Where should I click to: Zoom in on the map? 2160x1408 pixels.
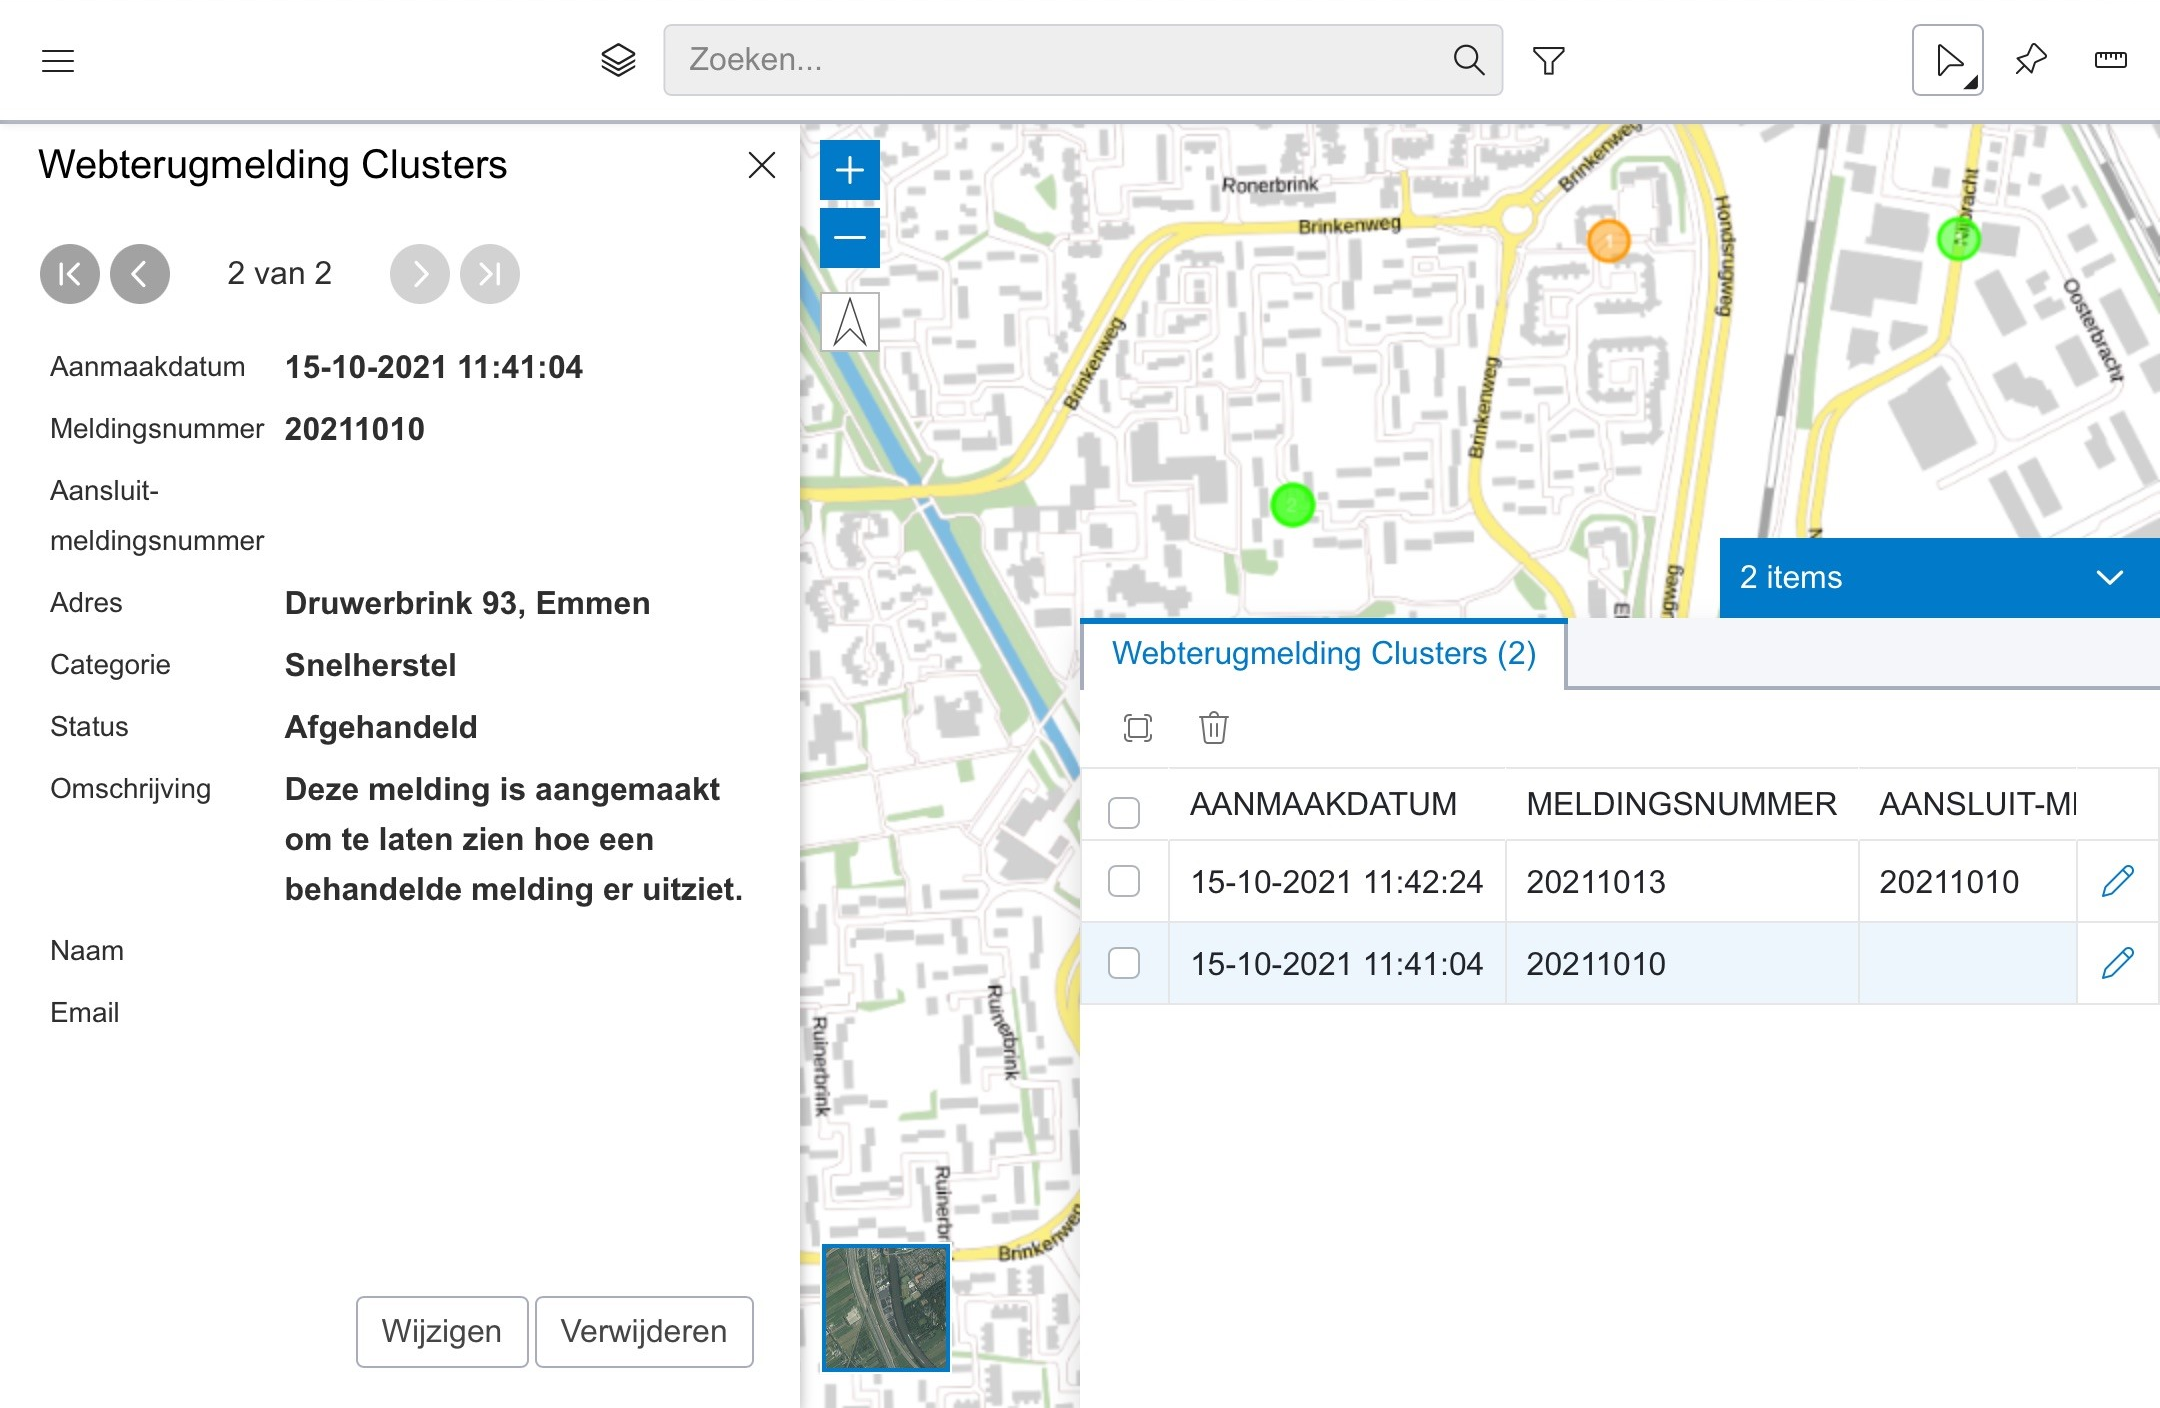849,170
